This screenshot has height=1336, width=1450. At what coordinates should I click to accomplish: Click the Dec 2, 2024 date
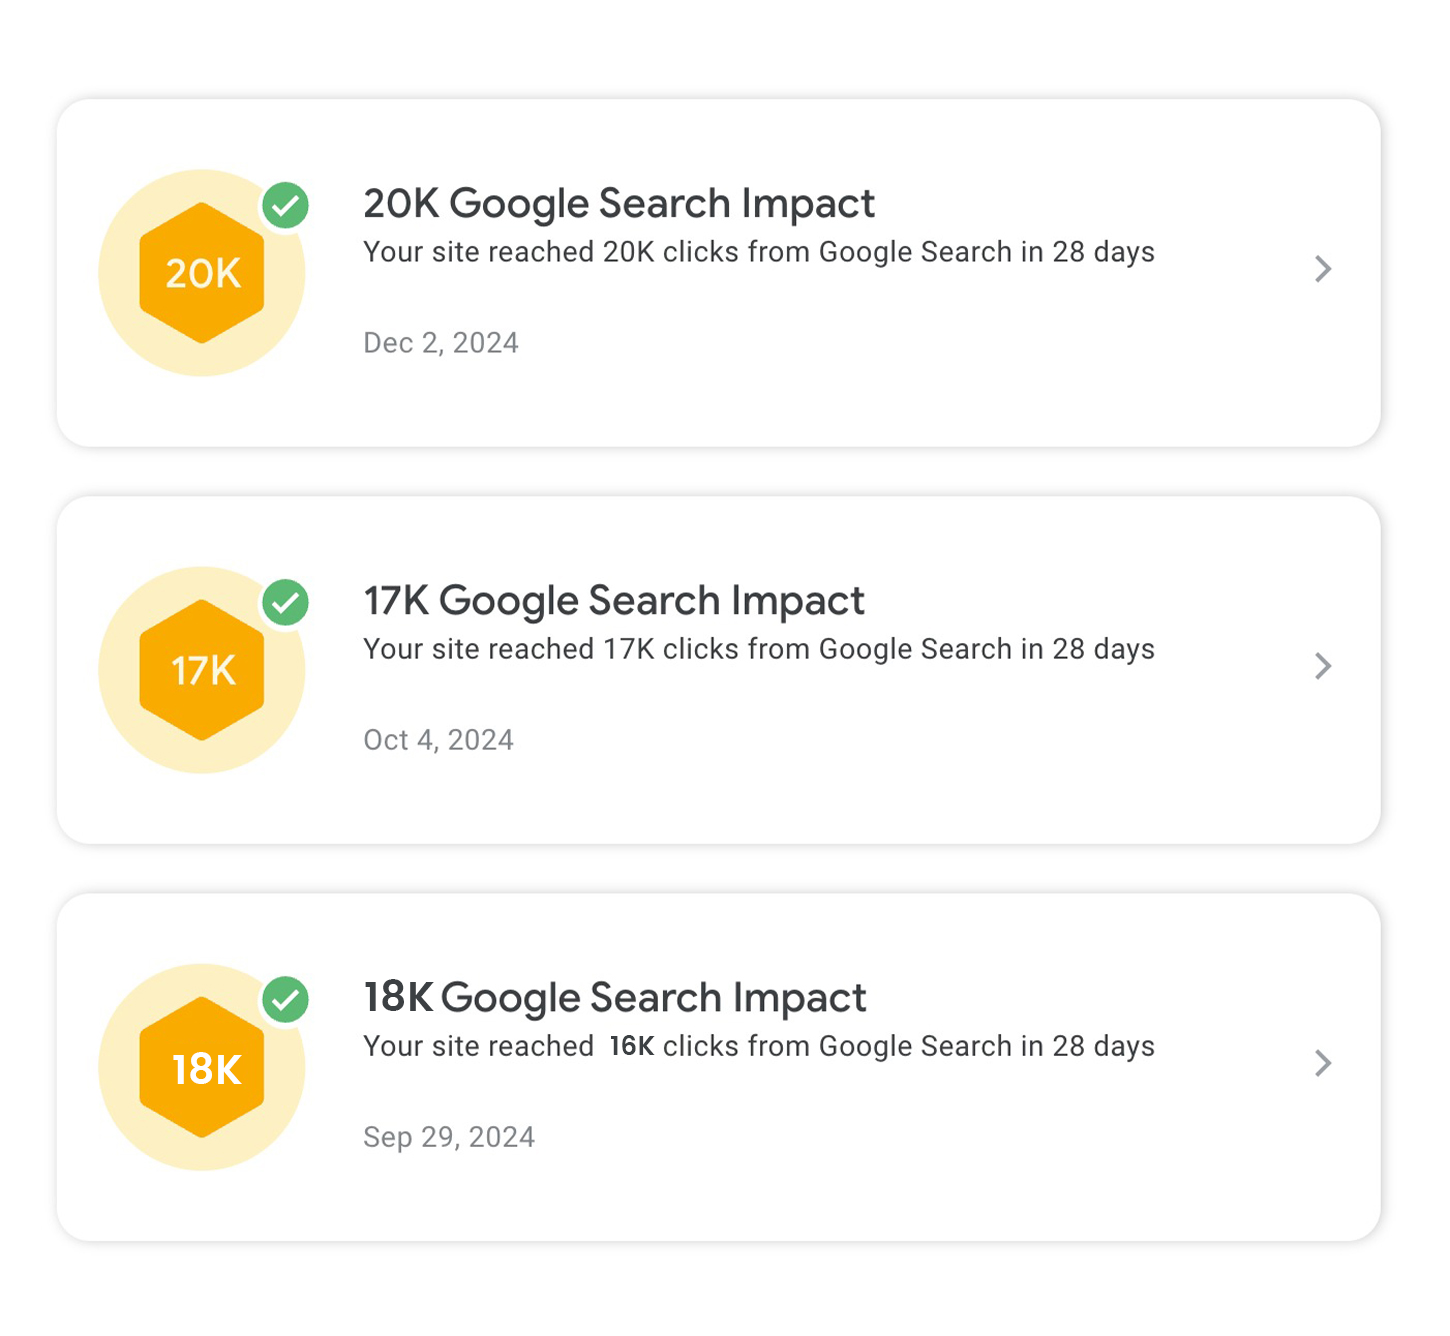click(x=441, y=343)
